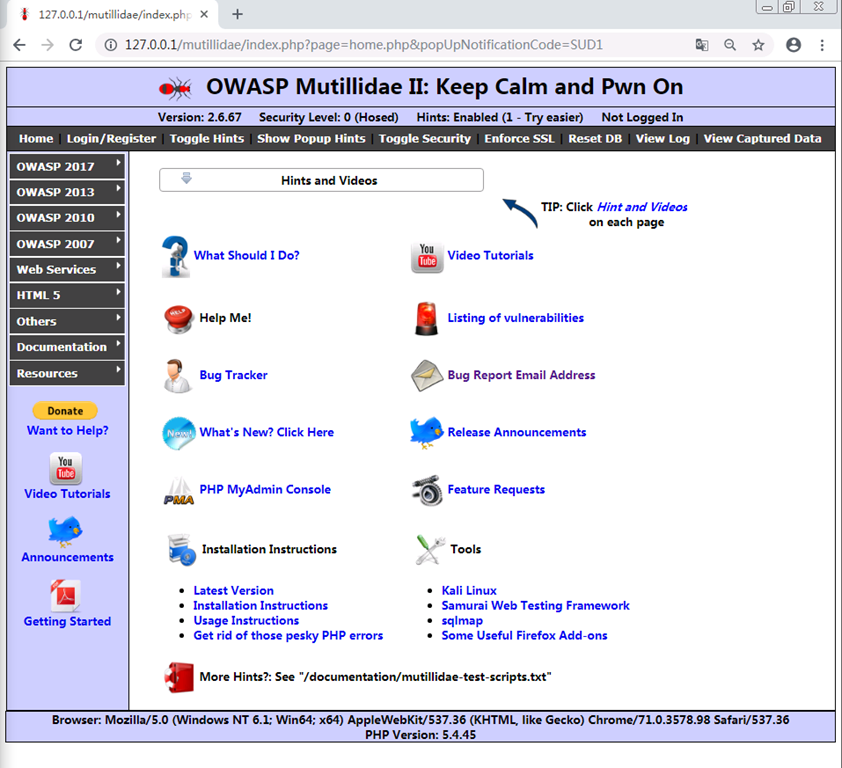
Task: Open the Want to Help? link
Action: coord(67,431)
